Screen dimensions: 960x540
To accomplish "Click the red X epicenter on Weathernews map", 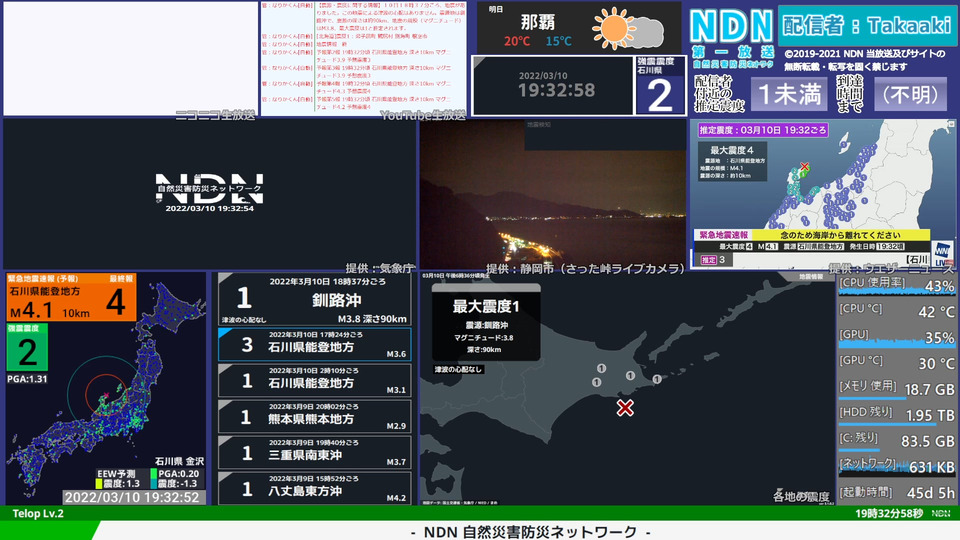I will pyautogui.click(x=804, y=167).
